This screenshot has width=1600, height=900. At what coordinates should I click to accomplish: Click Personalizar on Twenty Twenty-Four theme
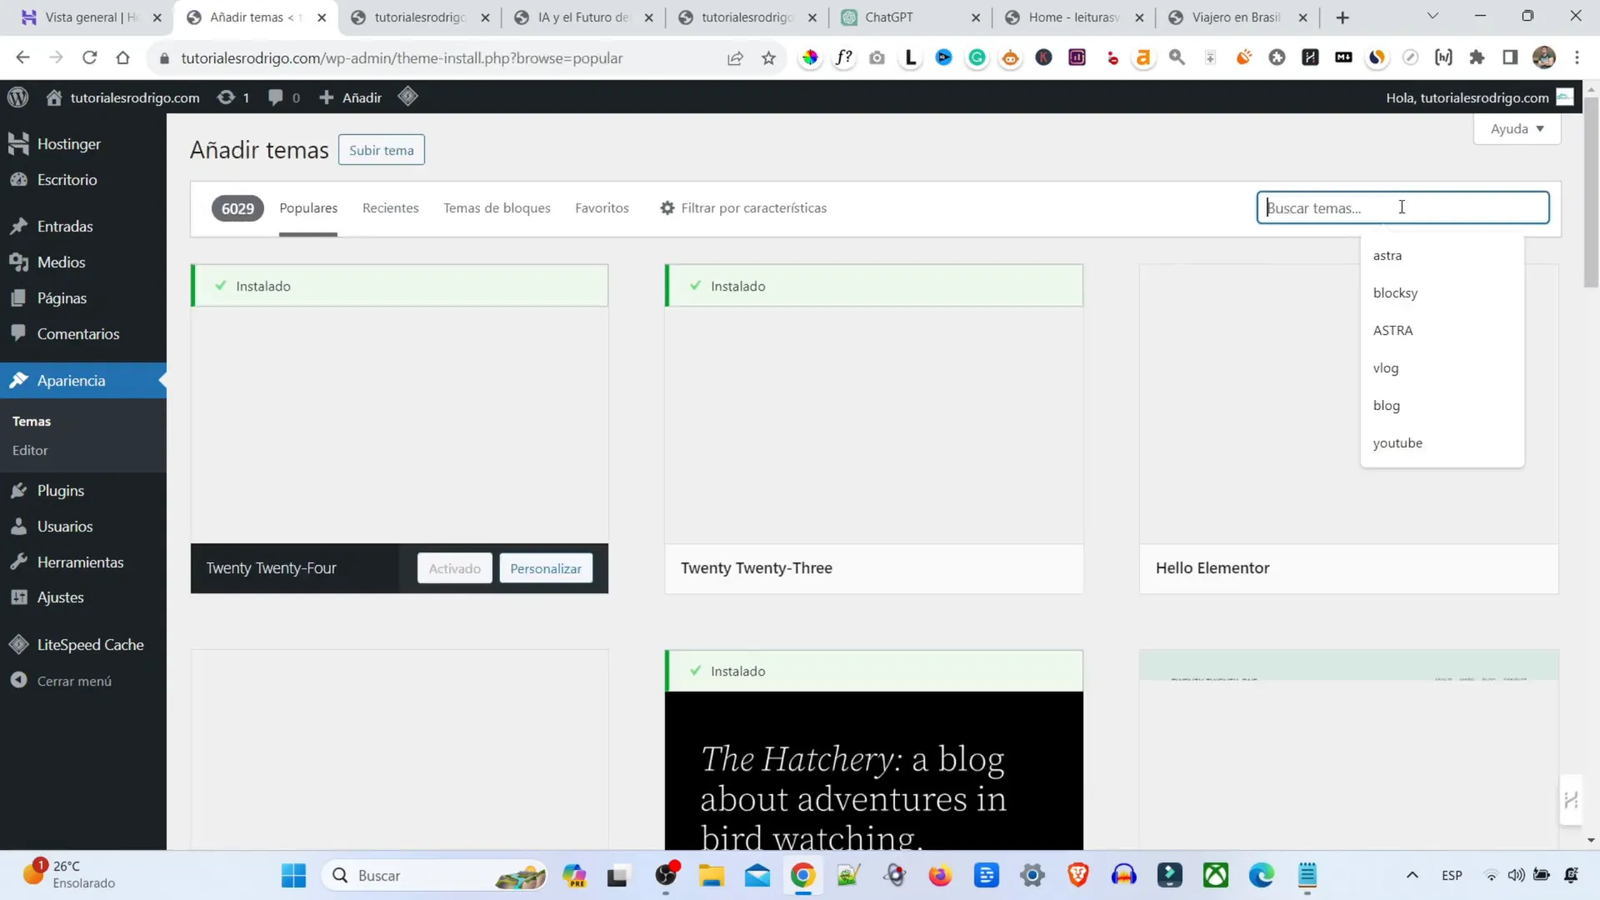[545, 568]
